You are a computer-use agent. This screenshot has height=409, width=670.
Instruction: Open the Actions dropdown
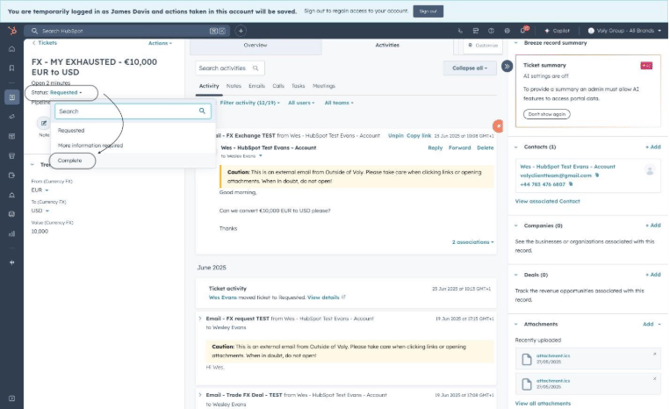coord(160,43)
